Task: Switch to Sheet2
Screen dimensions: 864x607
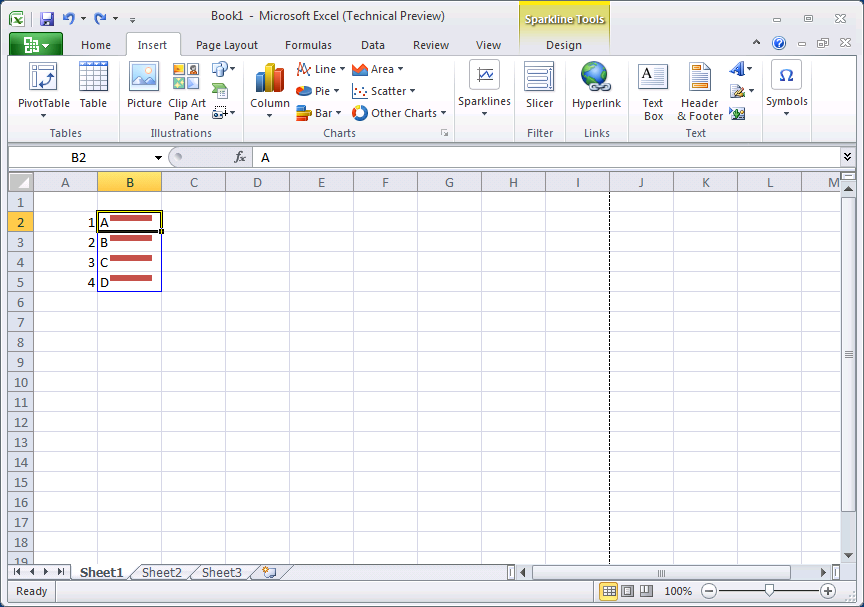Action: [161, 572]
